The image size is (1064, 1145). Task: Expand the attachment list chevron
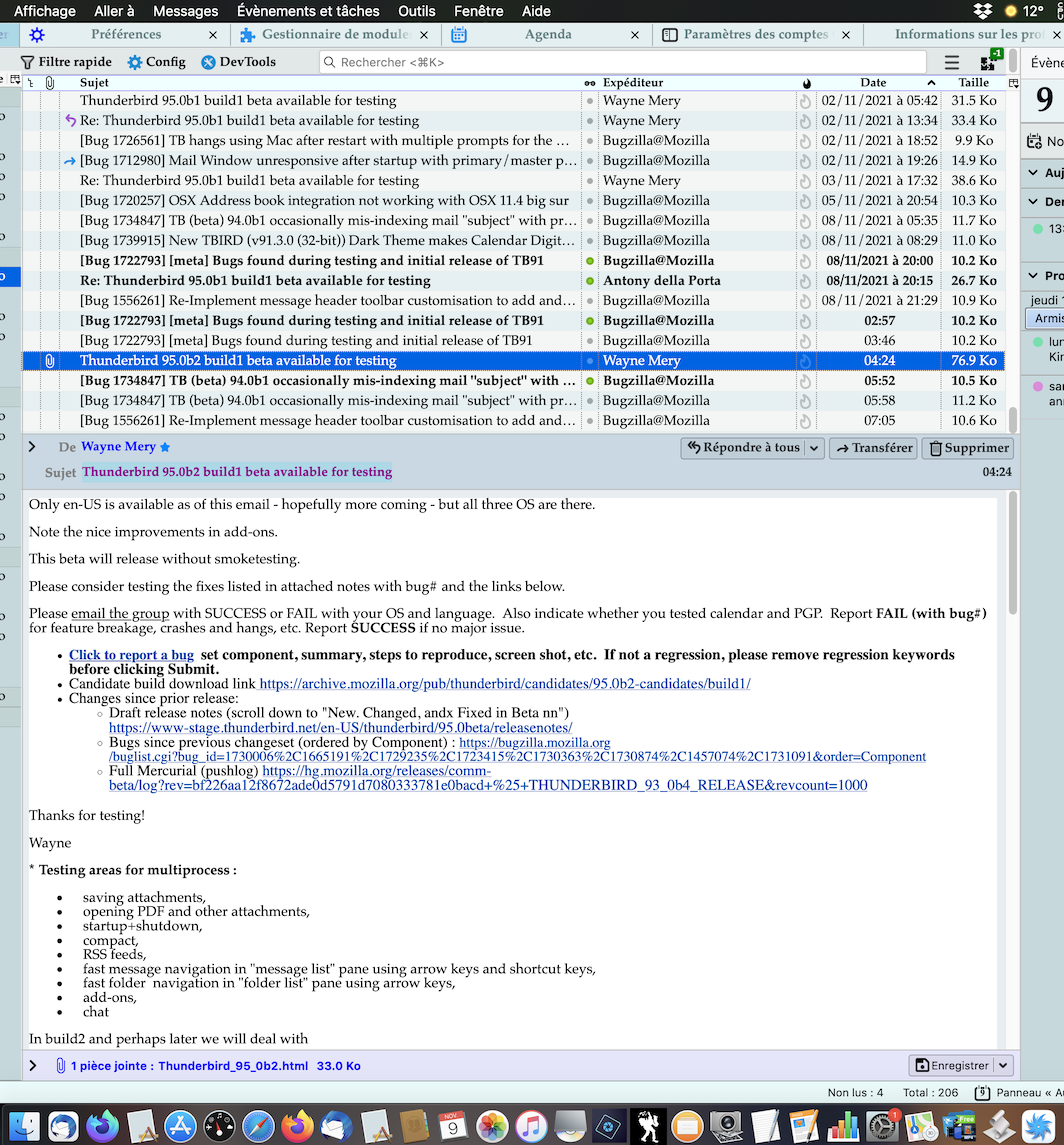(x=33, y=1066)
